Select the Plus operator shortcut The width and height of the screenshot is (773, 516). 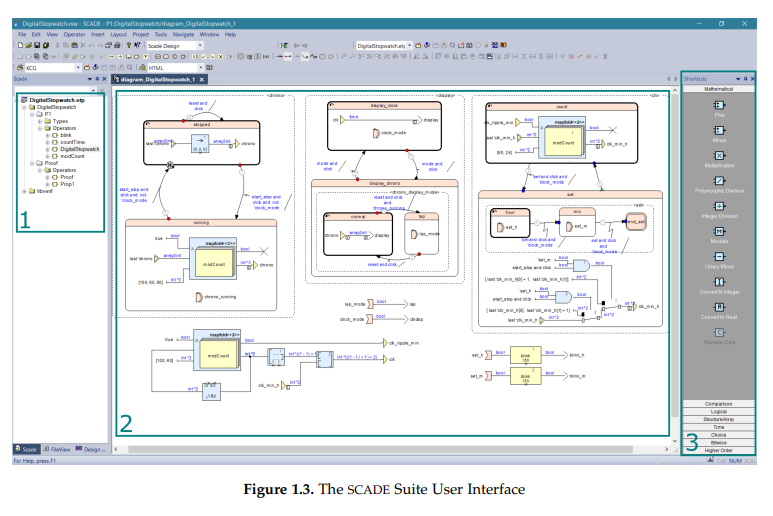point(718,106)
